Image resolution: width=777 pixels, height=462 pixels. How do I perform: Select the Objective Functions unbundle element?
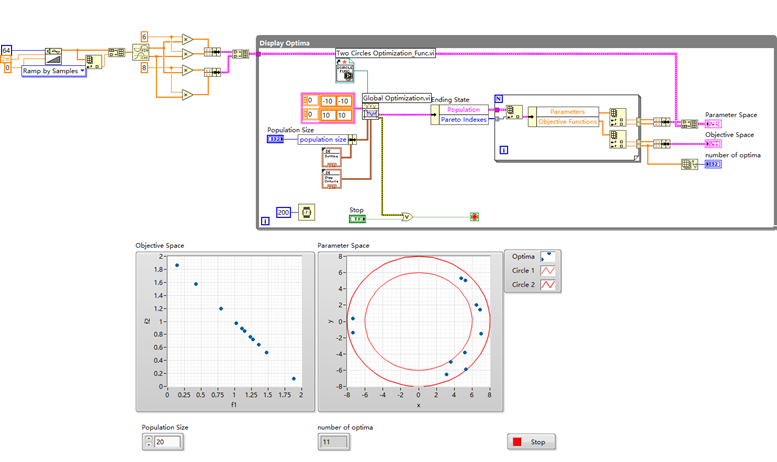click(x=567, y=121)
